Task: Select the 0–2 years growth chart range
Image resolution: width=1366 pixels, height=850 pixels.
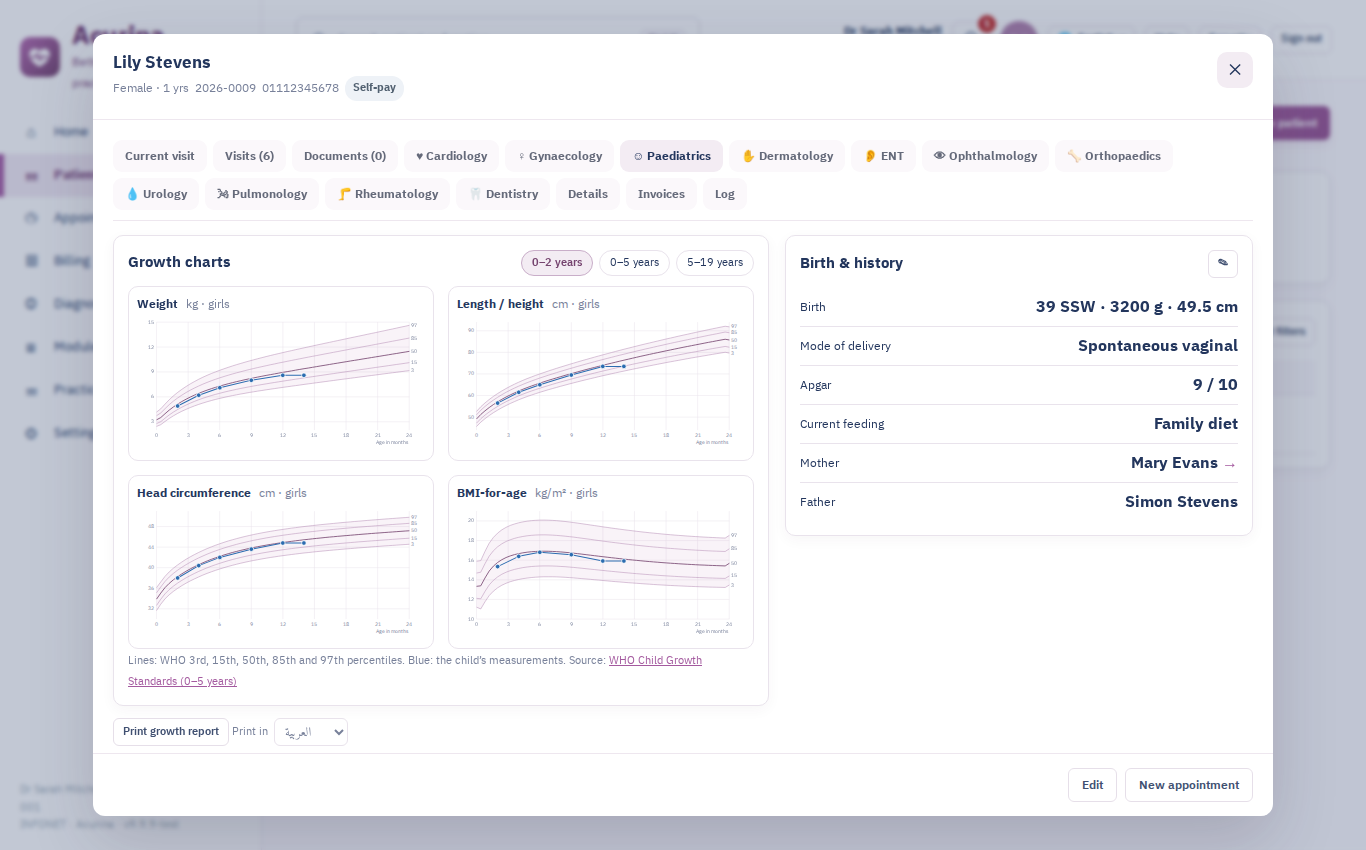Action: coord(557,263)
